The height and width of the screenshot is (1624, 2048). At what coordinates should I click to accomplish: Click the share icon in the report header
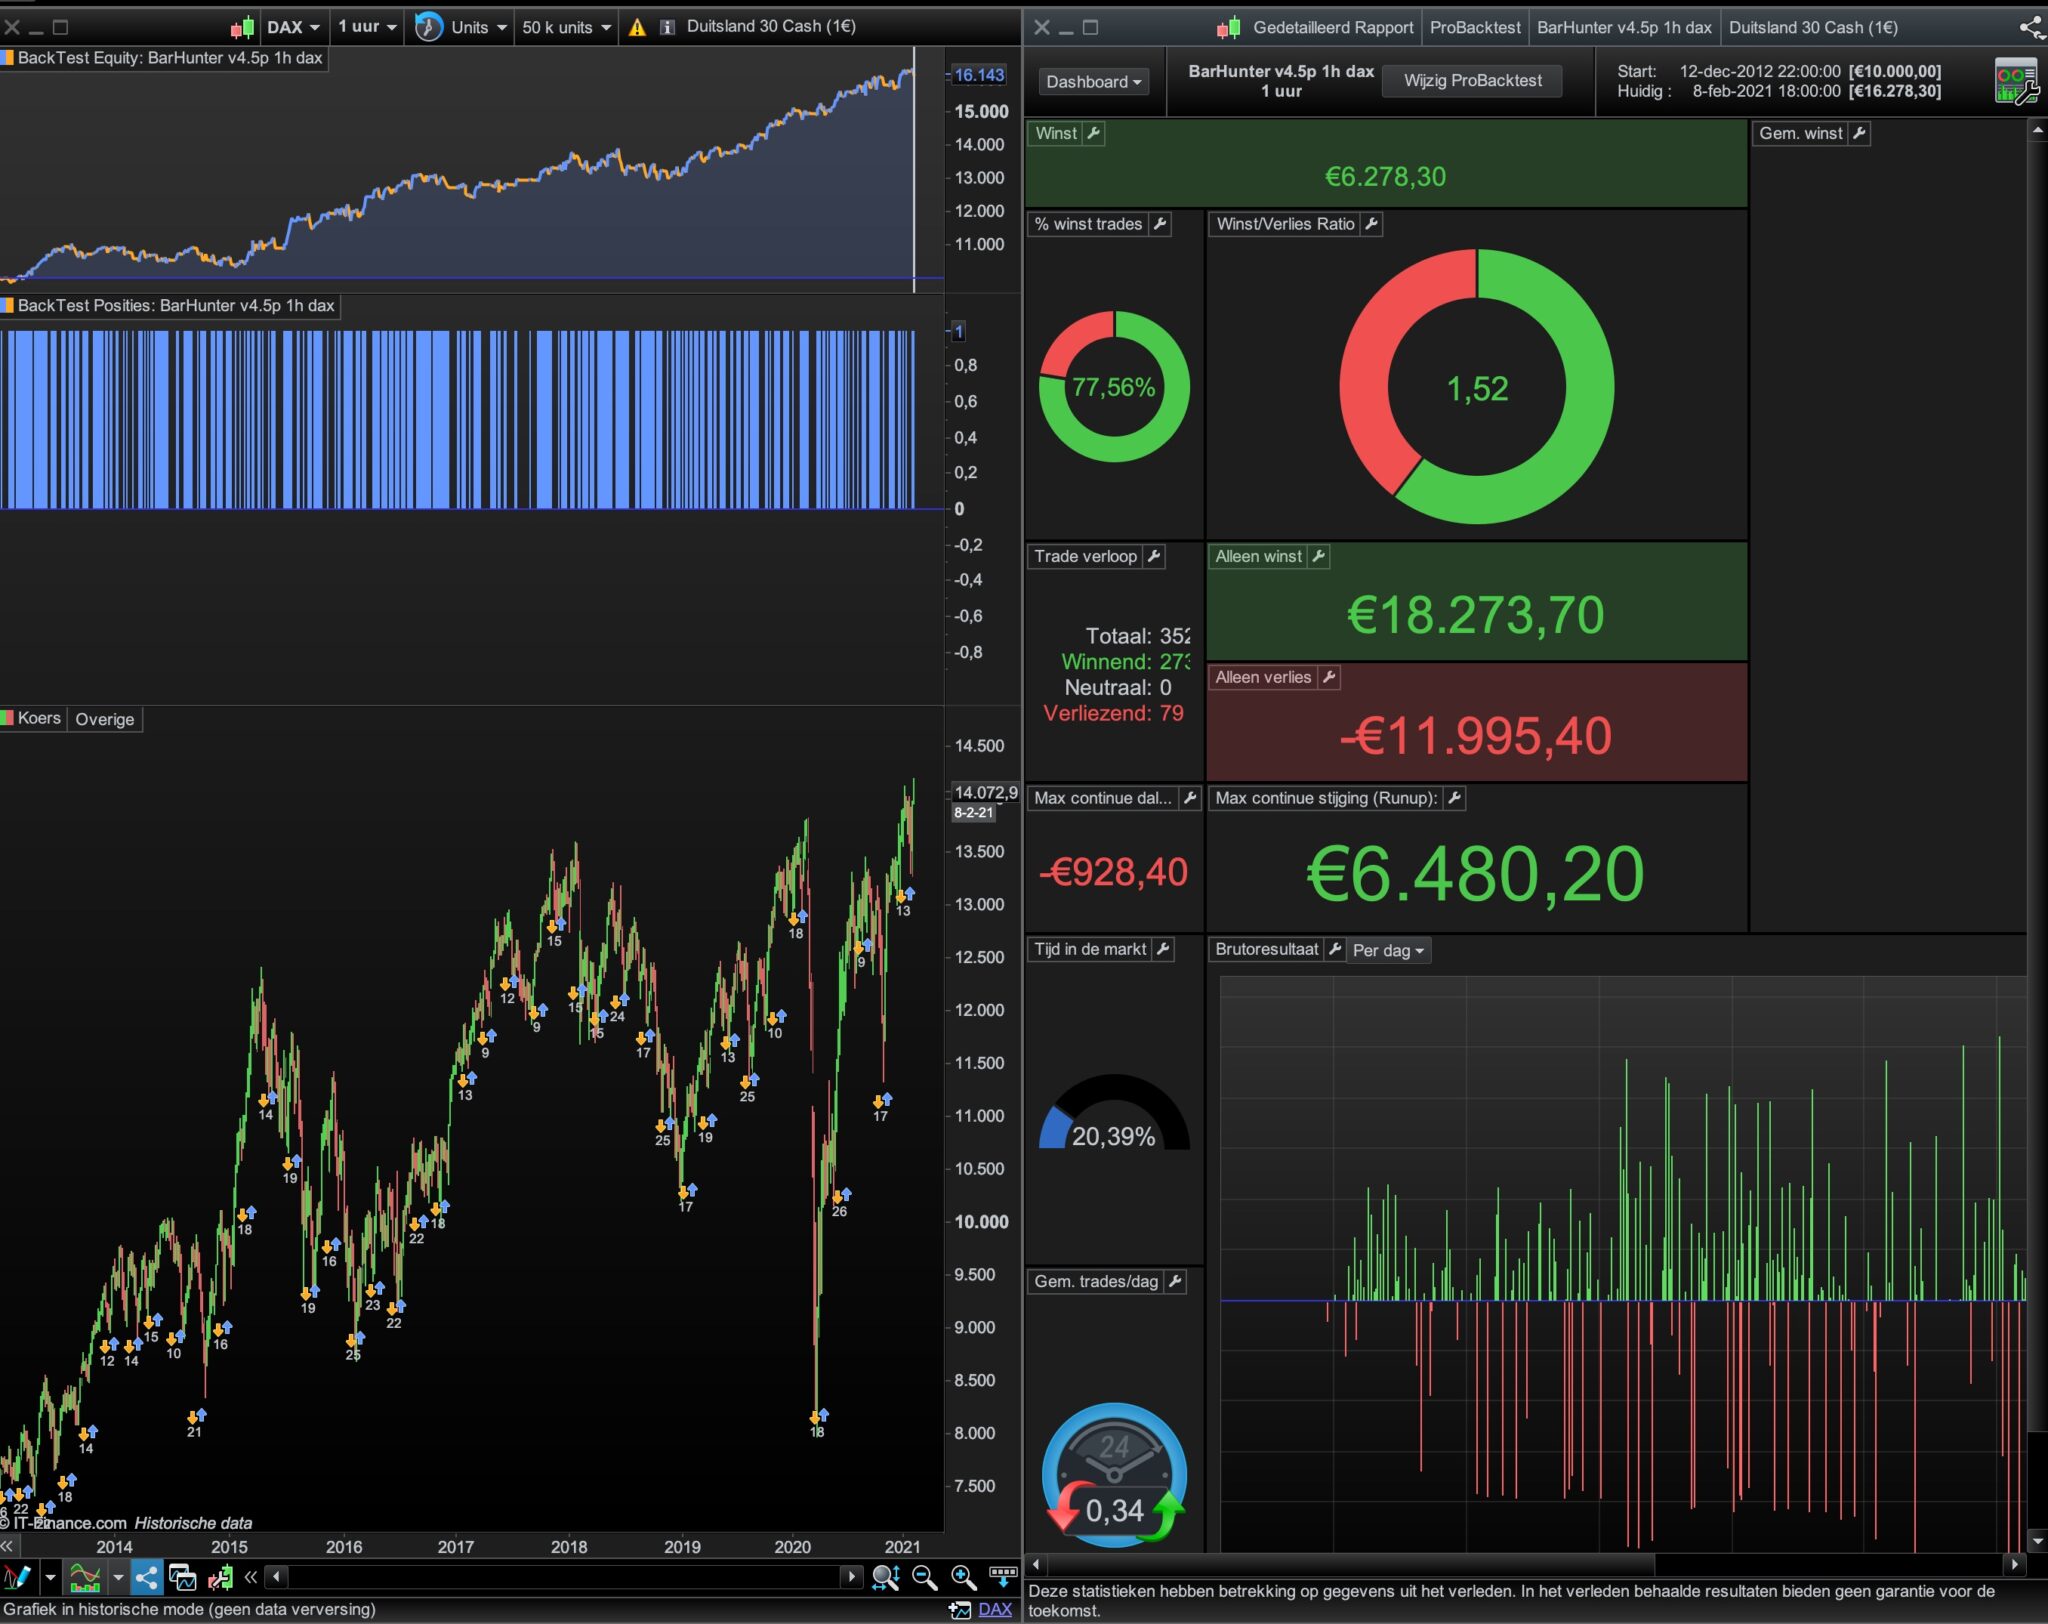pyautogui.click(x=2031, y=27)
